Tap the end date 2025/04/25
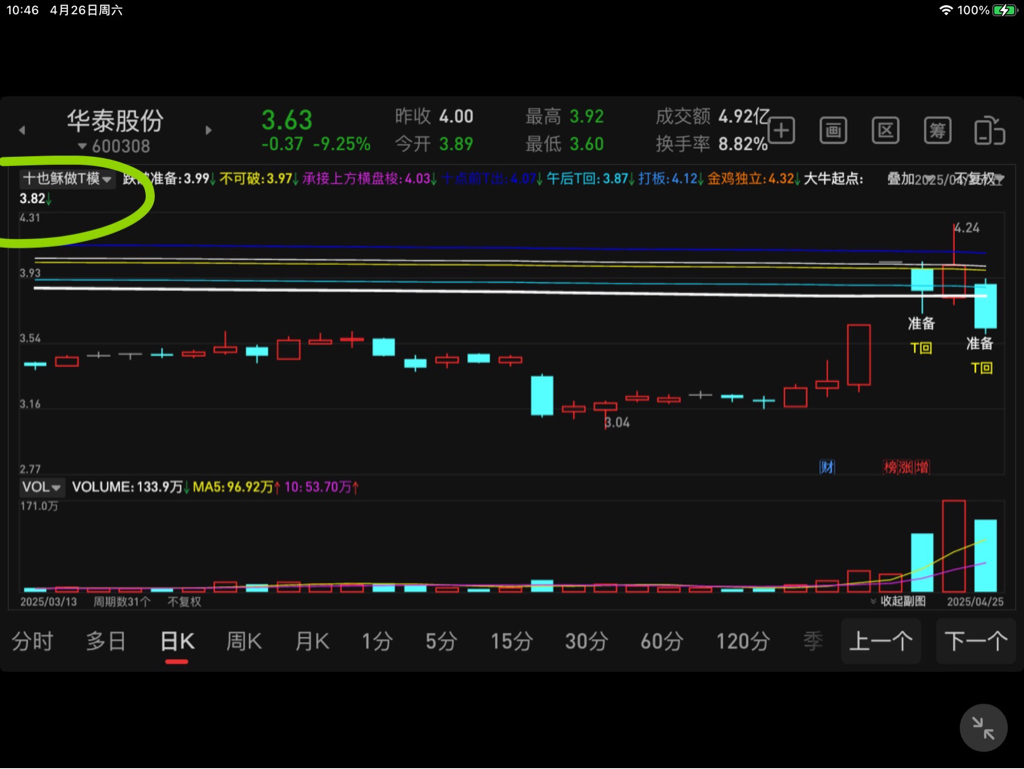Viewport: 1024px width, 769px height. 975,602
